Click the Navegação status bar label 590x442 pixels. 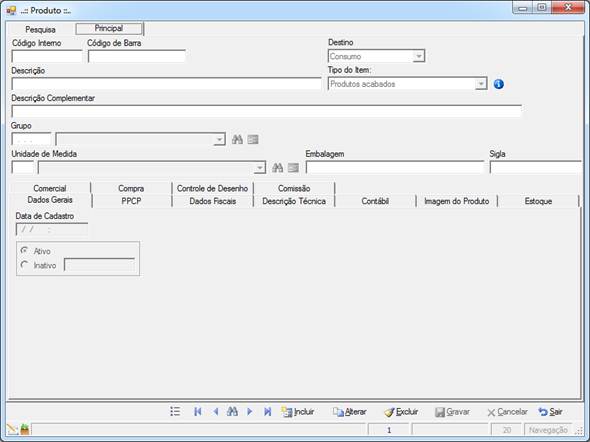(x=548, y=430)
